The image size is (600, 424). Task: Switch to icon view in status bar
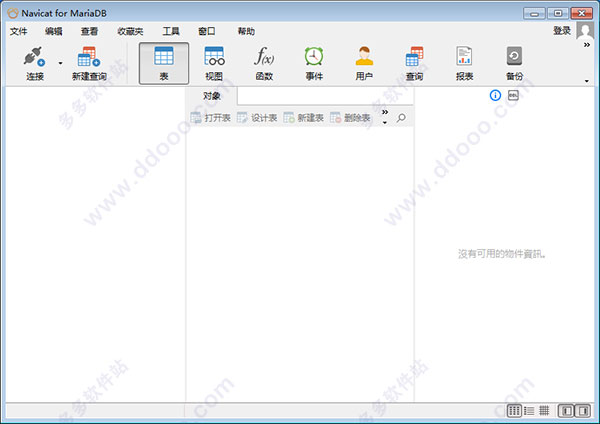514,411
